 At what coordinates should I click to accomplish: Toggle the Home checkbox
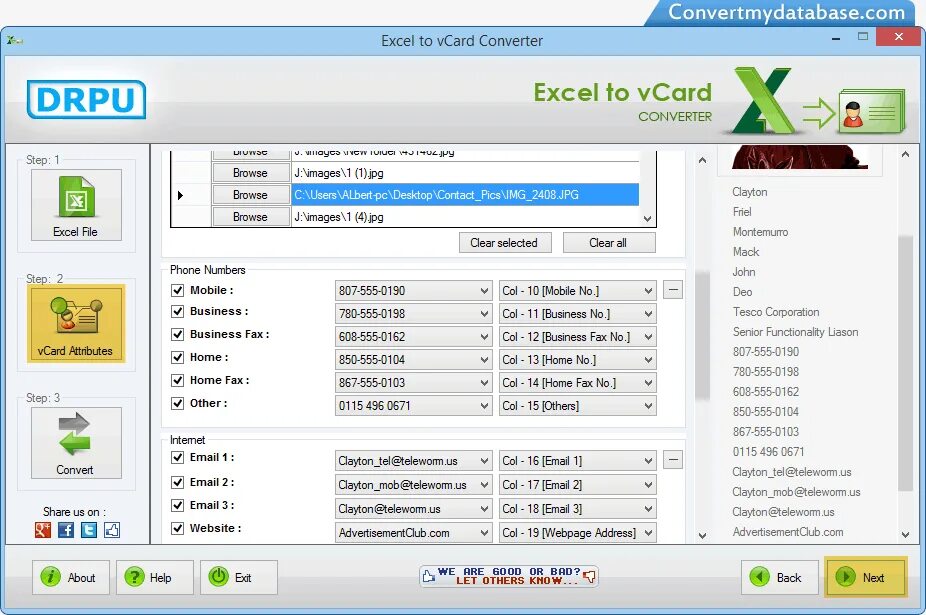[177, 357]
